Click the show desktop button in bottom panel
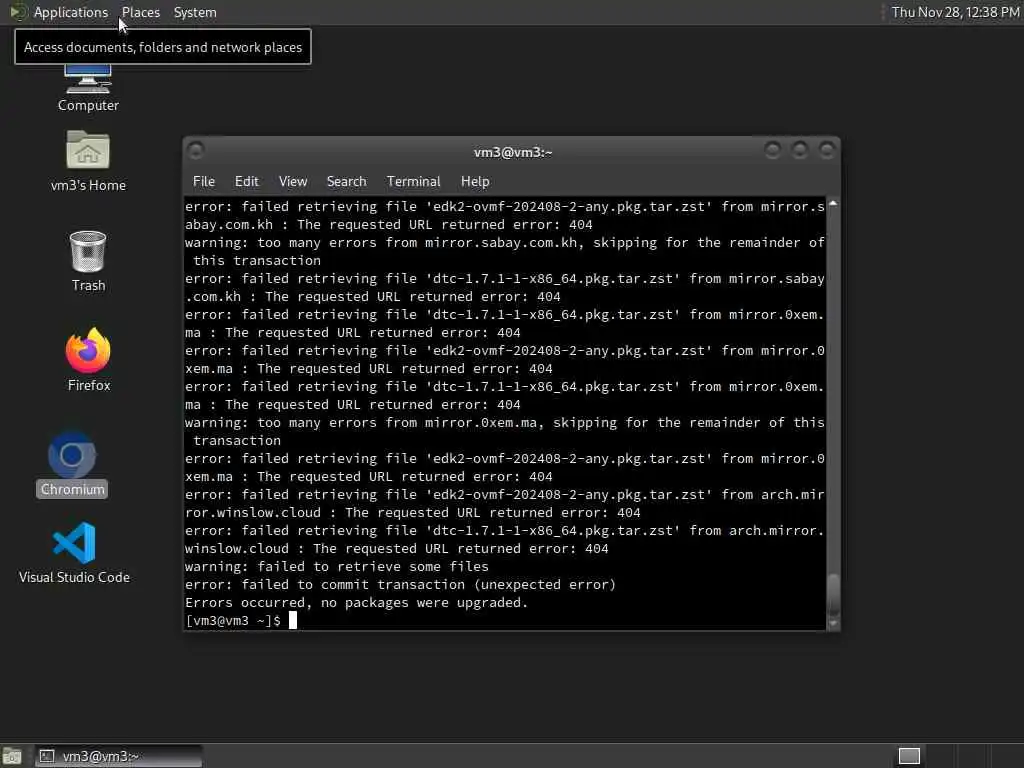Screen dimensions: 1024x768 tap(12, 756)
